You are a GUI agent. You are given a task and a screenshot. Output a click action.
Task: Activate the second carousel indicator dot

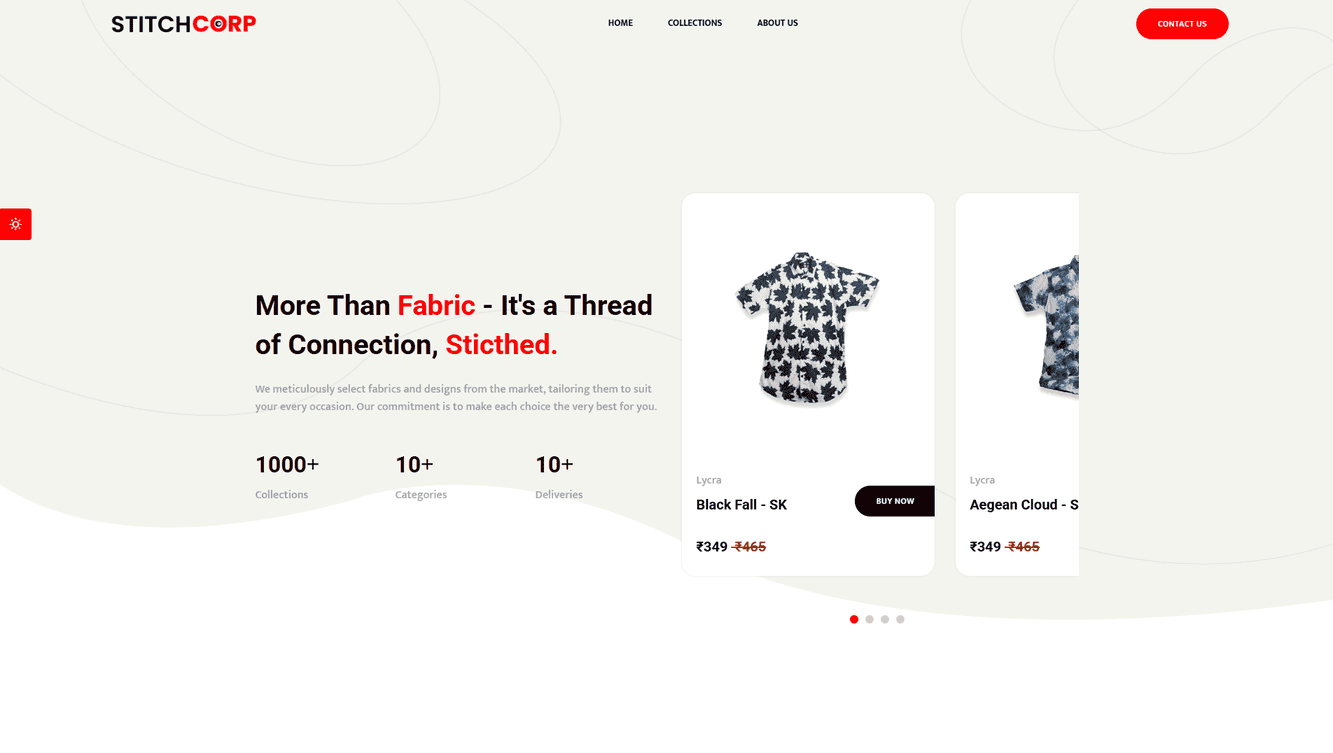(869, 619)
